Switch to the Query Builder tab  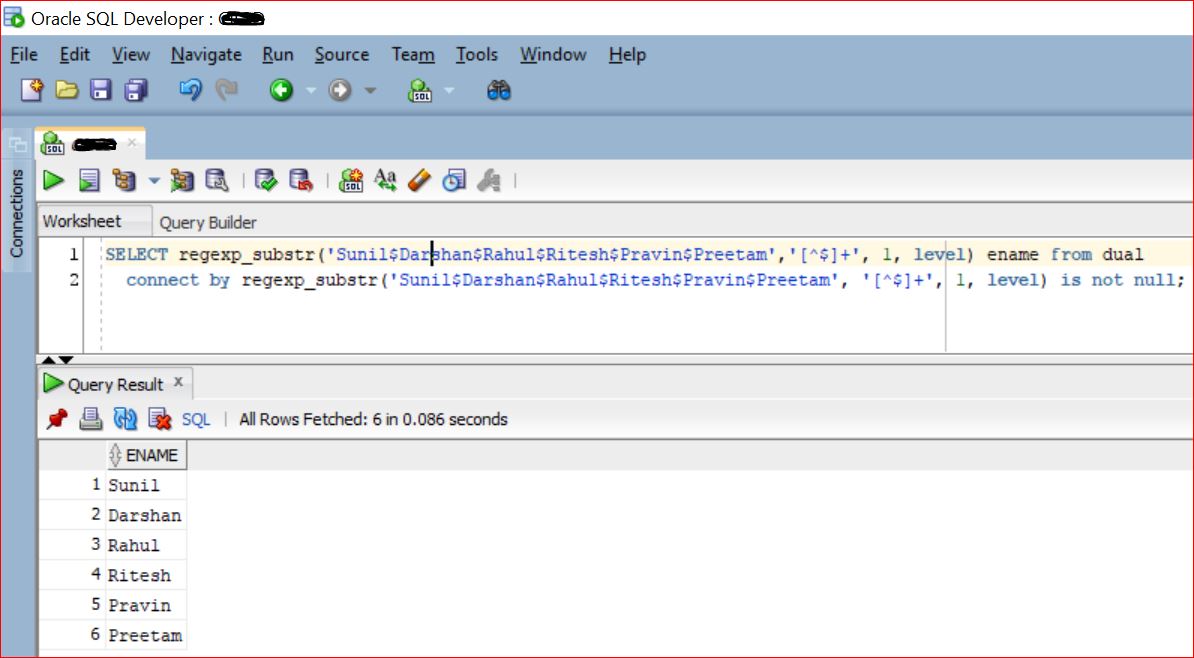208,221
